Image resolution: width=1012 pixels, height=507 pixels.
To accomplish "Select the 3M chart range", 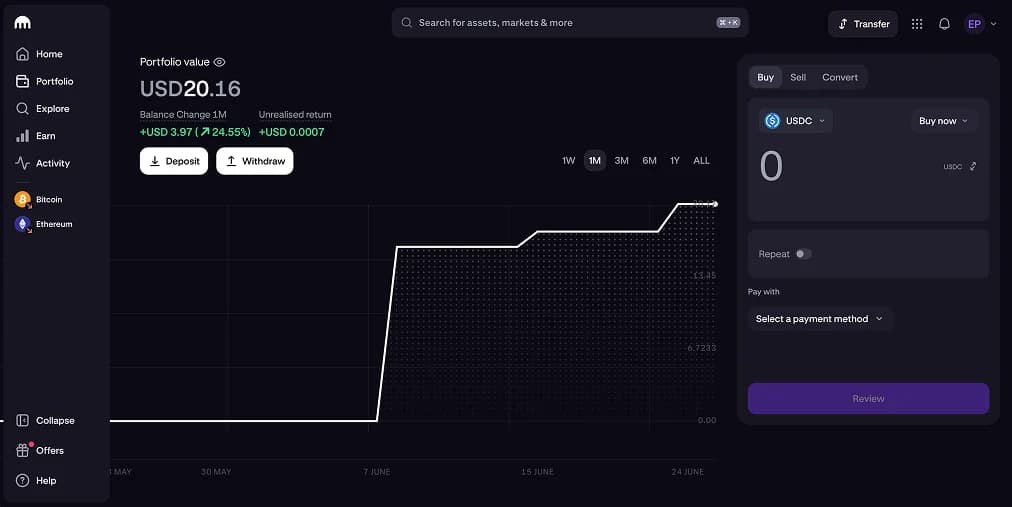I will pyautogui.click(x=622, y=161).
